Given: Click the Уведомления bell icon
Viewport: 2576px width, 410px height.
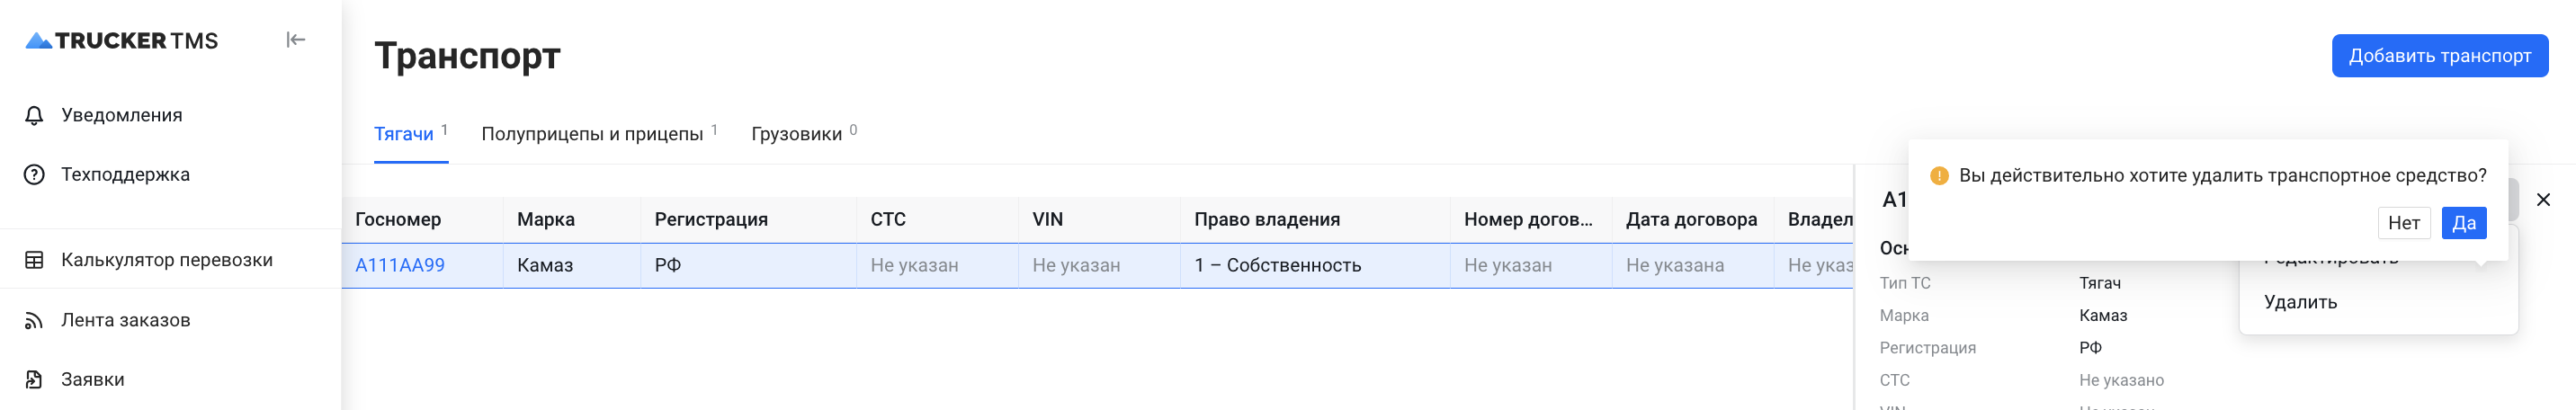Looking at the screenshot, I should point(34,115).
